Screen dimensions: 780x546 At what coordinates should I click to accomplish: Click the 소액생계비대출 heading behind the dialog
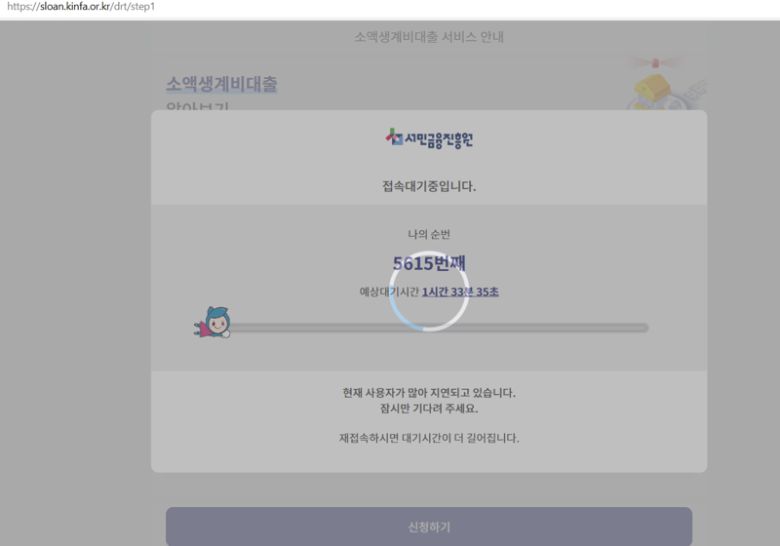coord(221,84)
